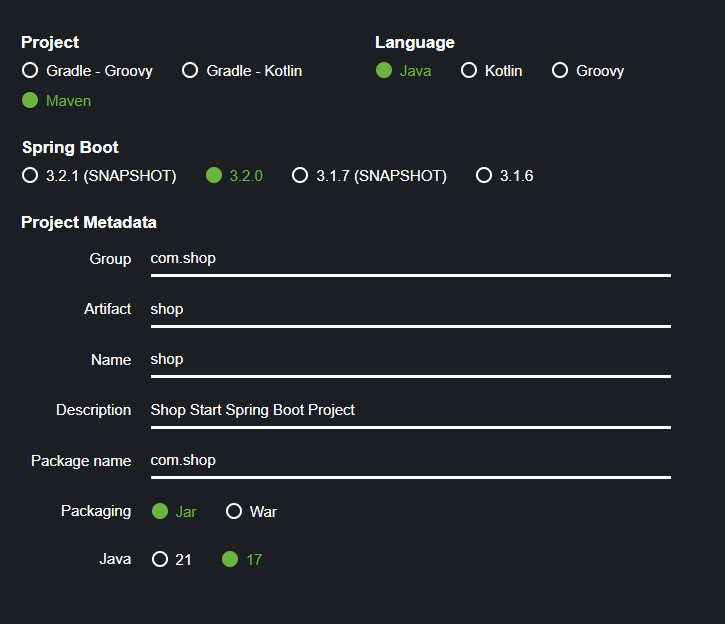Viewport: 725px width, 624px height.
Task: Click into the Name field
Action: 410,360
